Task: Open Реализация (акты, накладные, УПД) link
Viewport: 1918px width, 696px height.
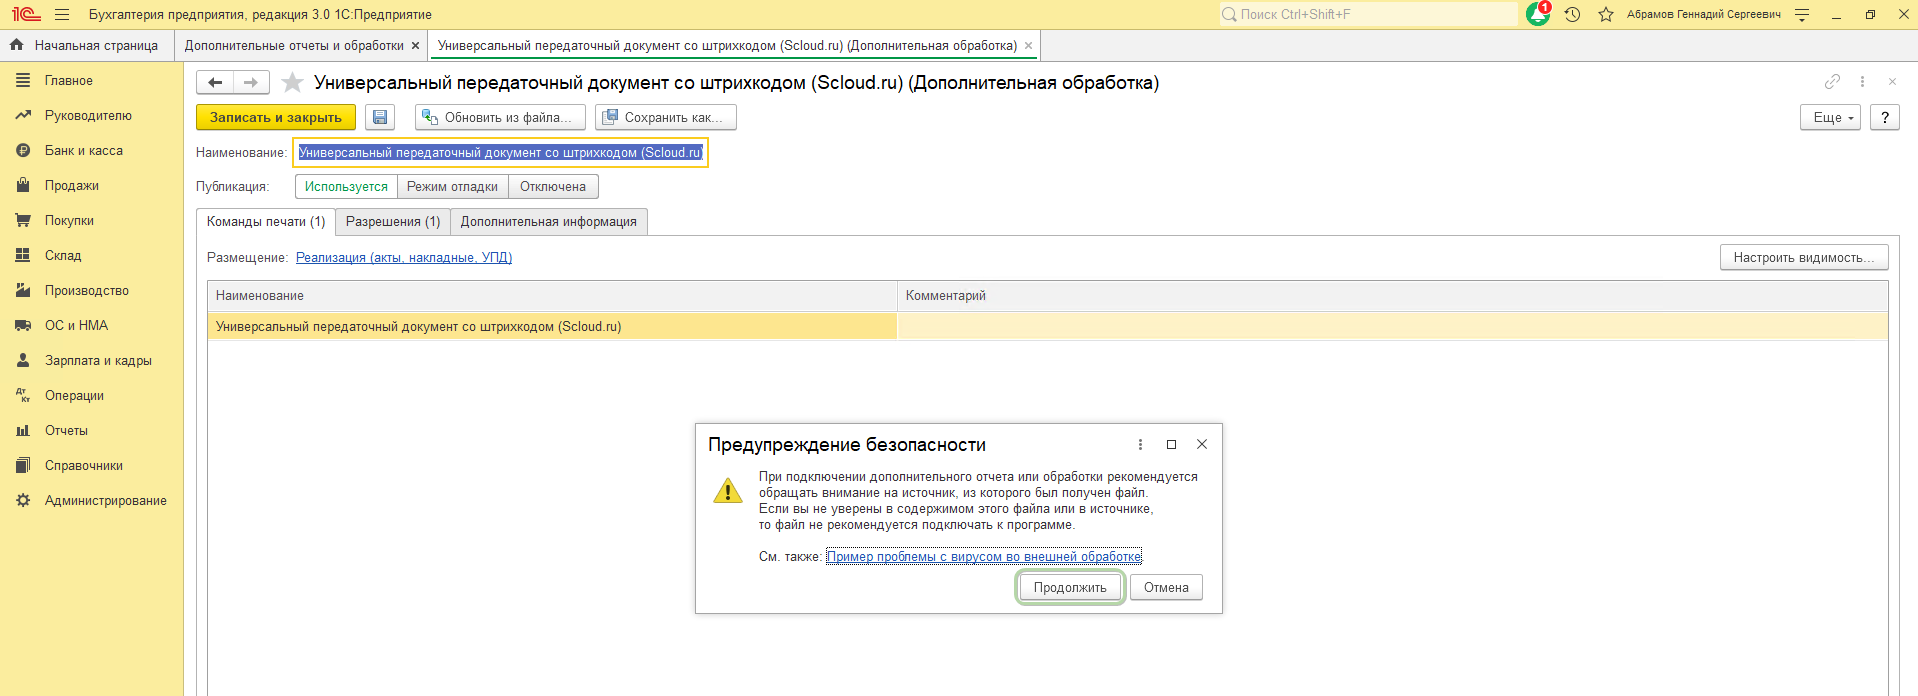Action: tap(404, 258)
